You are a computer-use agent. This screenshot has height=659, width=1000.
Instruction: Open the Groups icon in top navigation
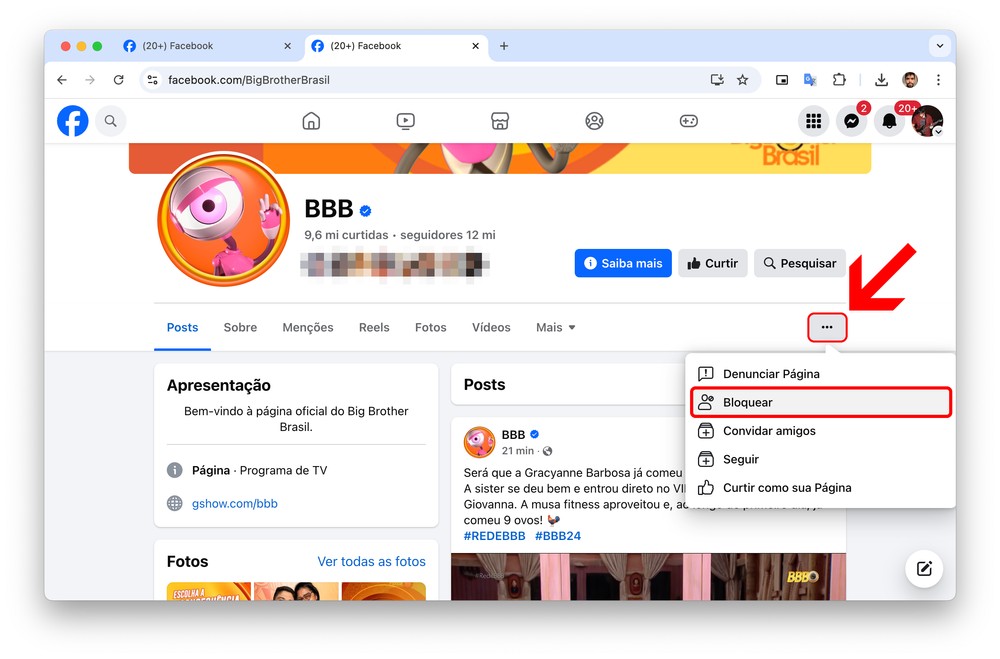594,121
